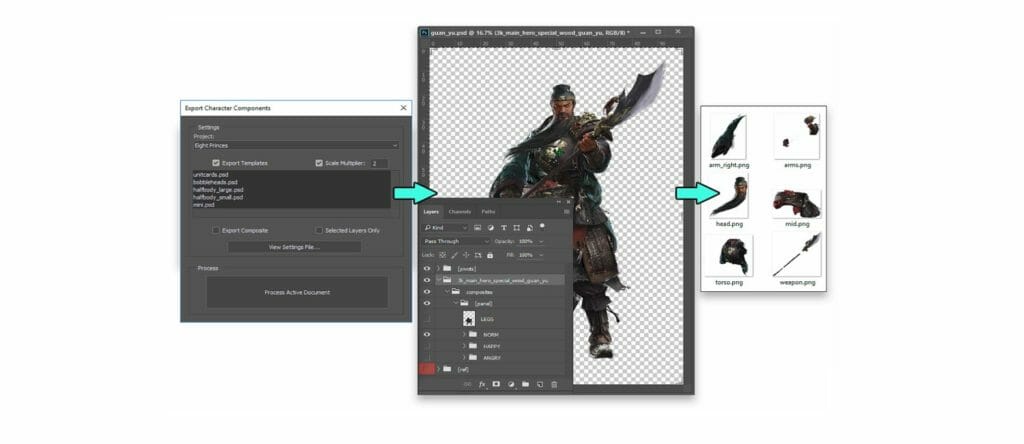1024x444 pixels.
Task: Create new adjustment layer icon
Action: coord(511,385)
